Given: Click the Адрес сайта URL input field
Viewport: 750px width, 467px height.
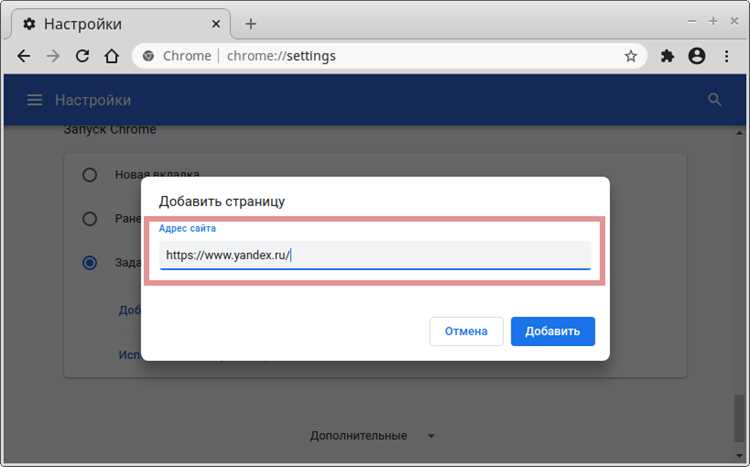Looking at the screenshot, I should pyautogui.click(x=375, y=255).
